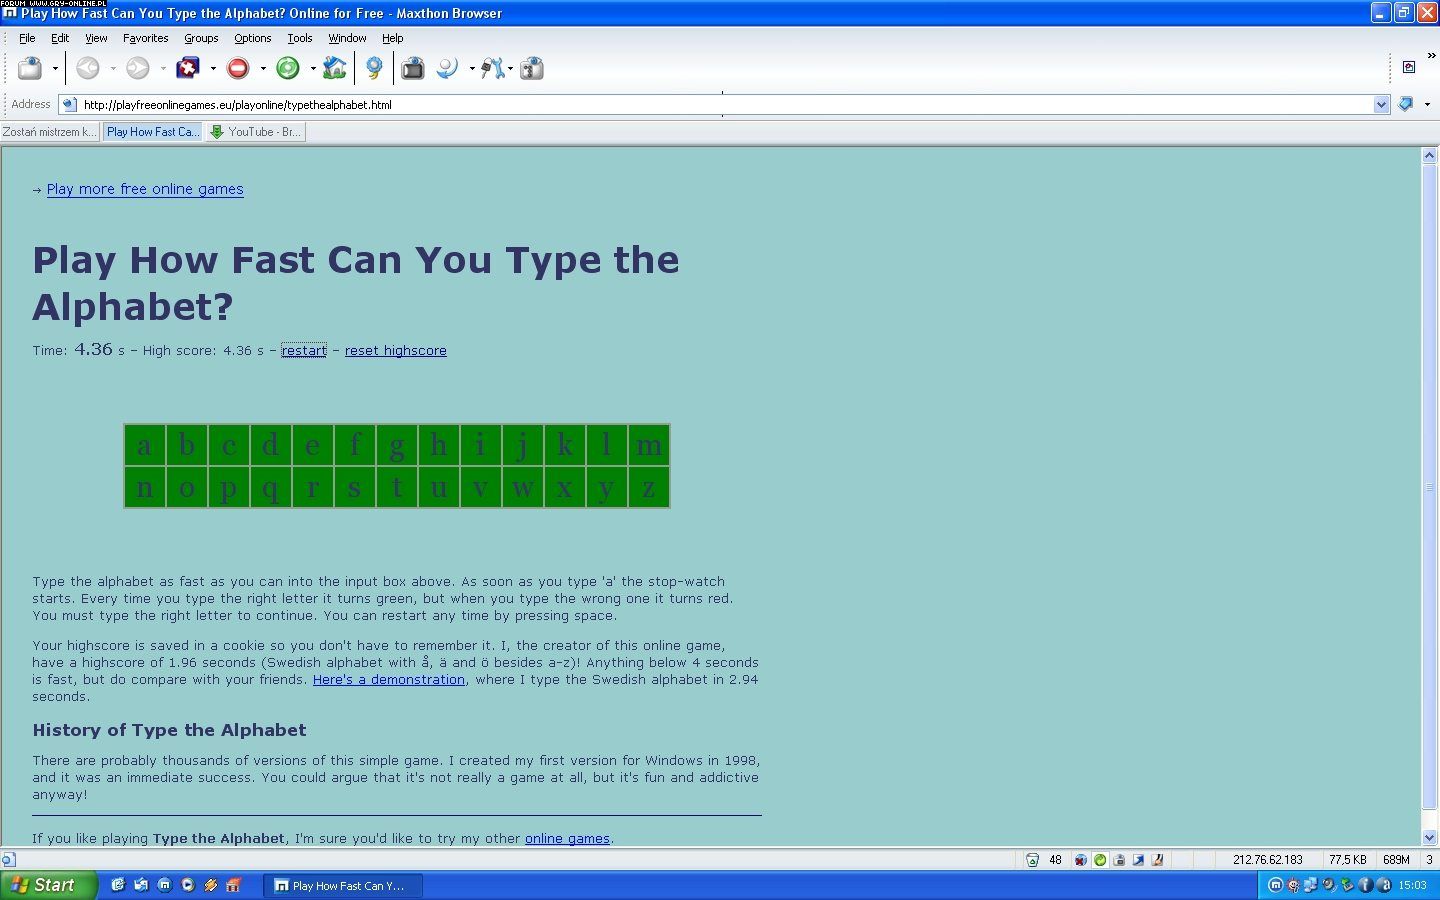
Task: Open the keys and wrench tools icon
Action: [x=492, y=68]
